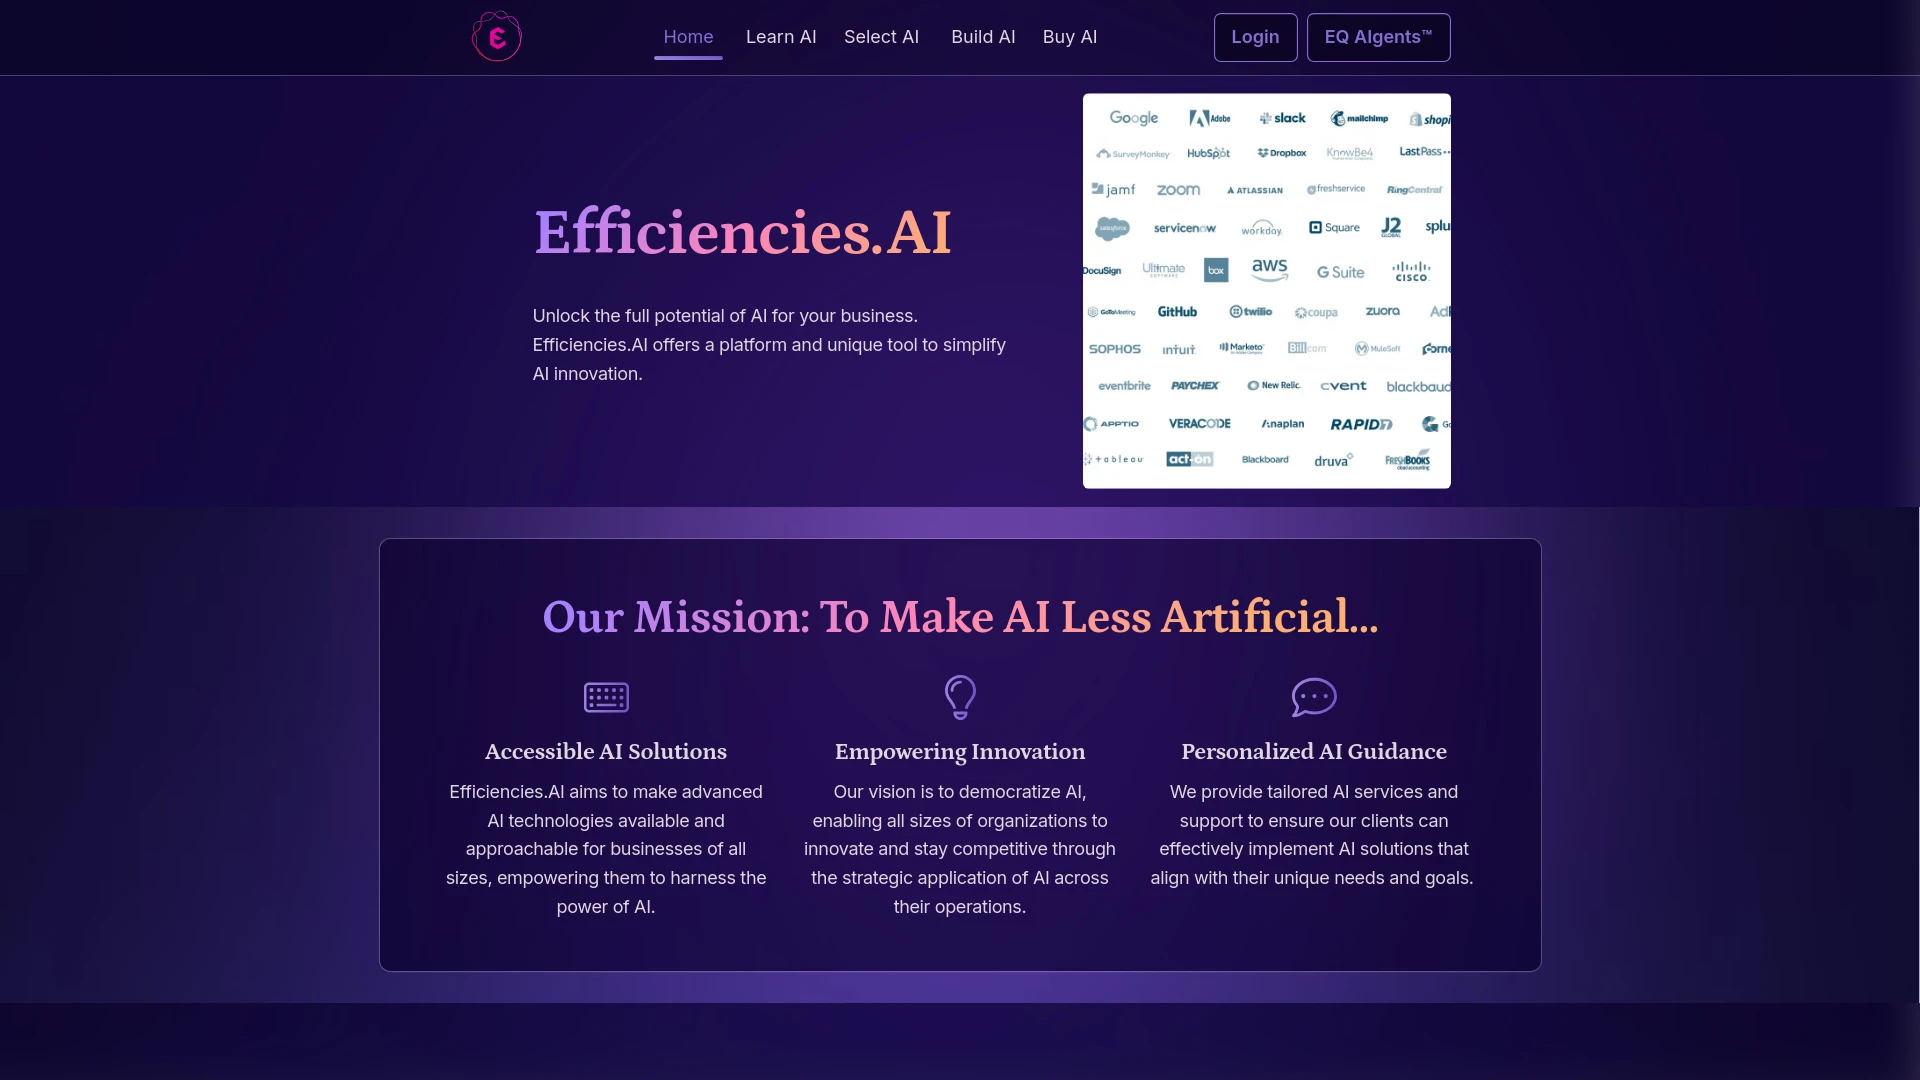
Task: Click the lightbulb innovation icon
Action: point(959,696)
